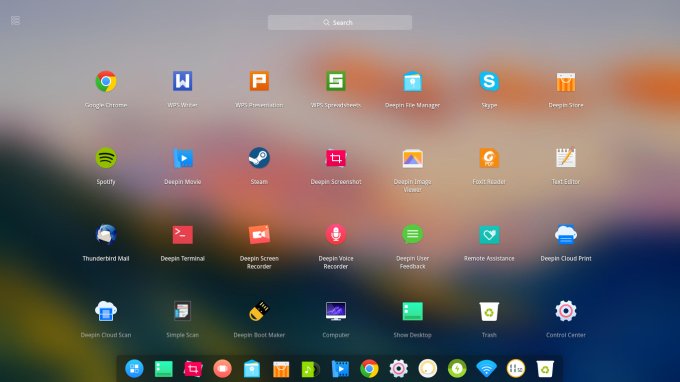The width and height of the screenshot is (680, 382).
Task: Launch Foxit Reader
Action: pos(489,158)
